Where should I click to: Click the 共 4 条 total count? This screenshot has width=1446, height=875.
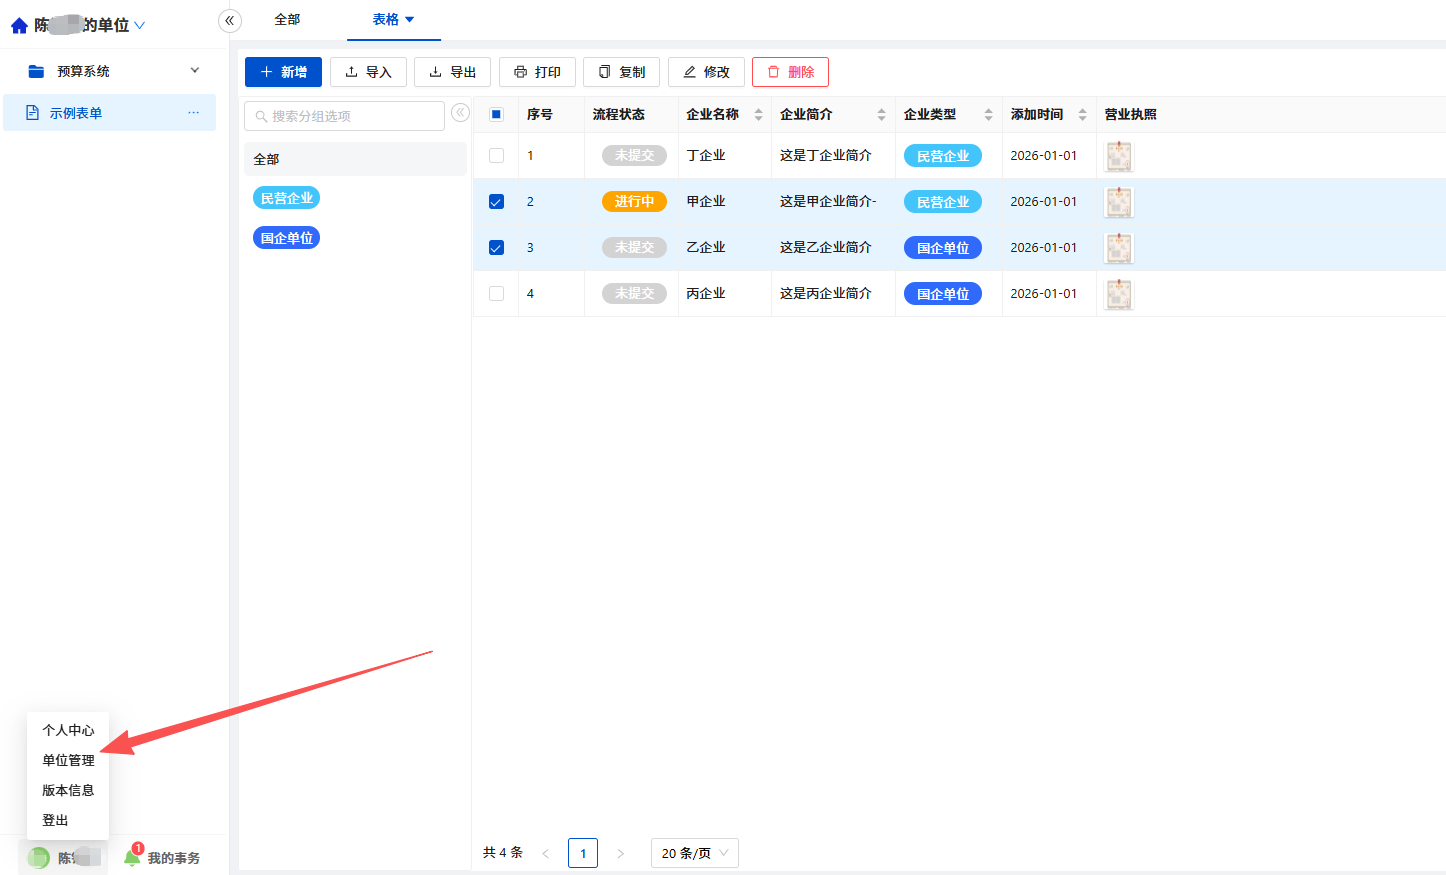tap(503, 853)
